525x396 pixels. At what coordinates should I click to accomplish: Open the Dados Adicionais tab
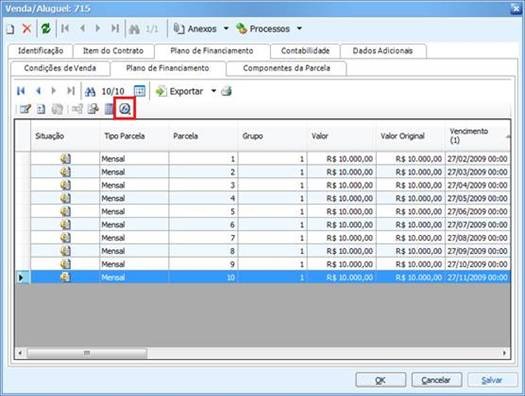pyautogui.click(x=383, y=51)
